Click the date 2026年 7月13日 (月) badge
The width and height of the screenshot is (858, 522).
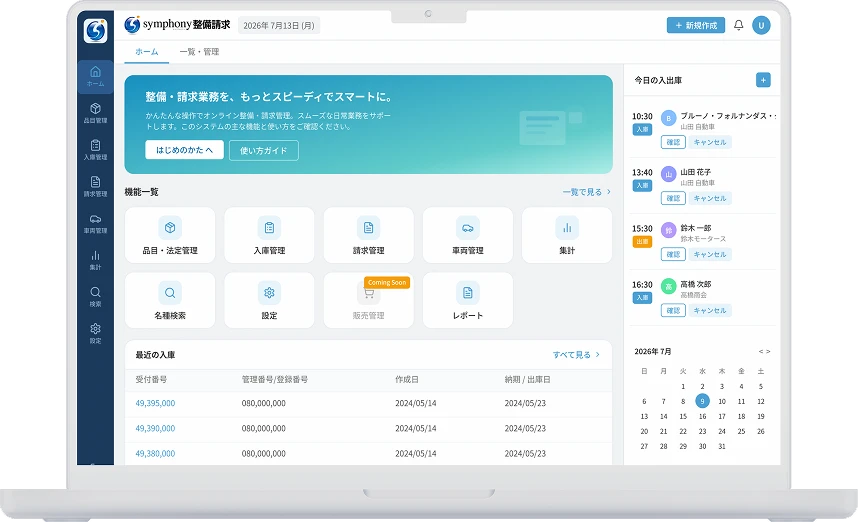coord(279,26)
